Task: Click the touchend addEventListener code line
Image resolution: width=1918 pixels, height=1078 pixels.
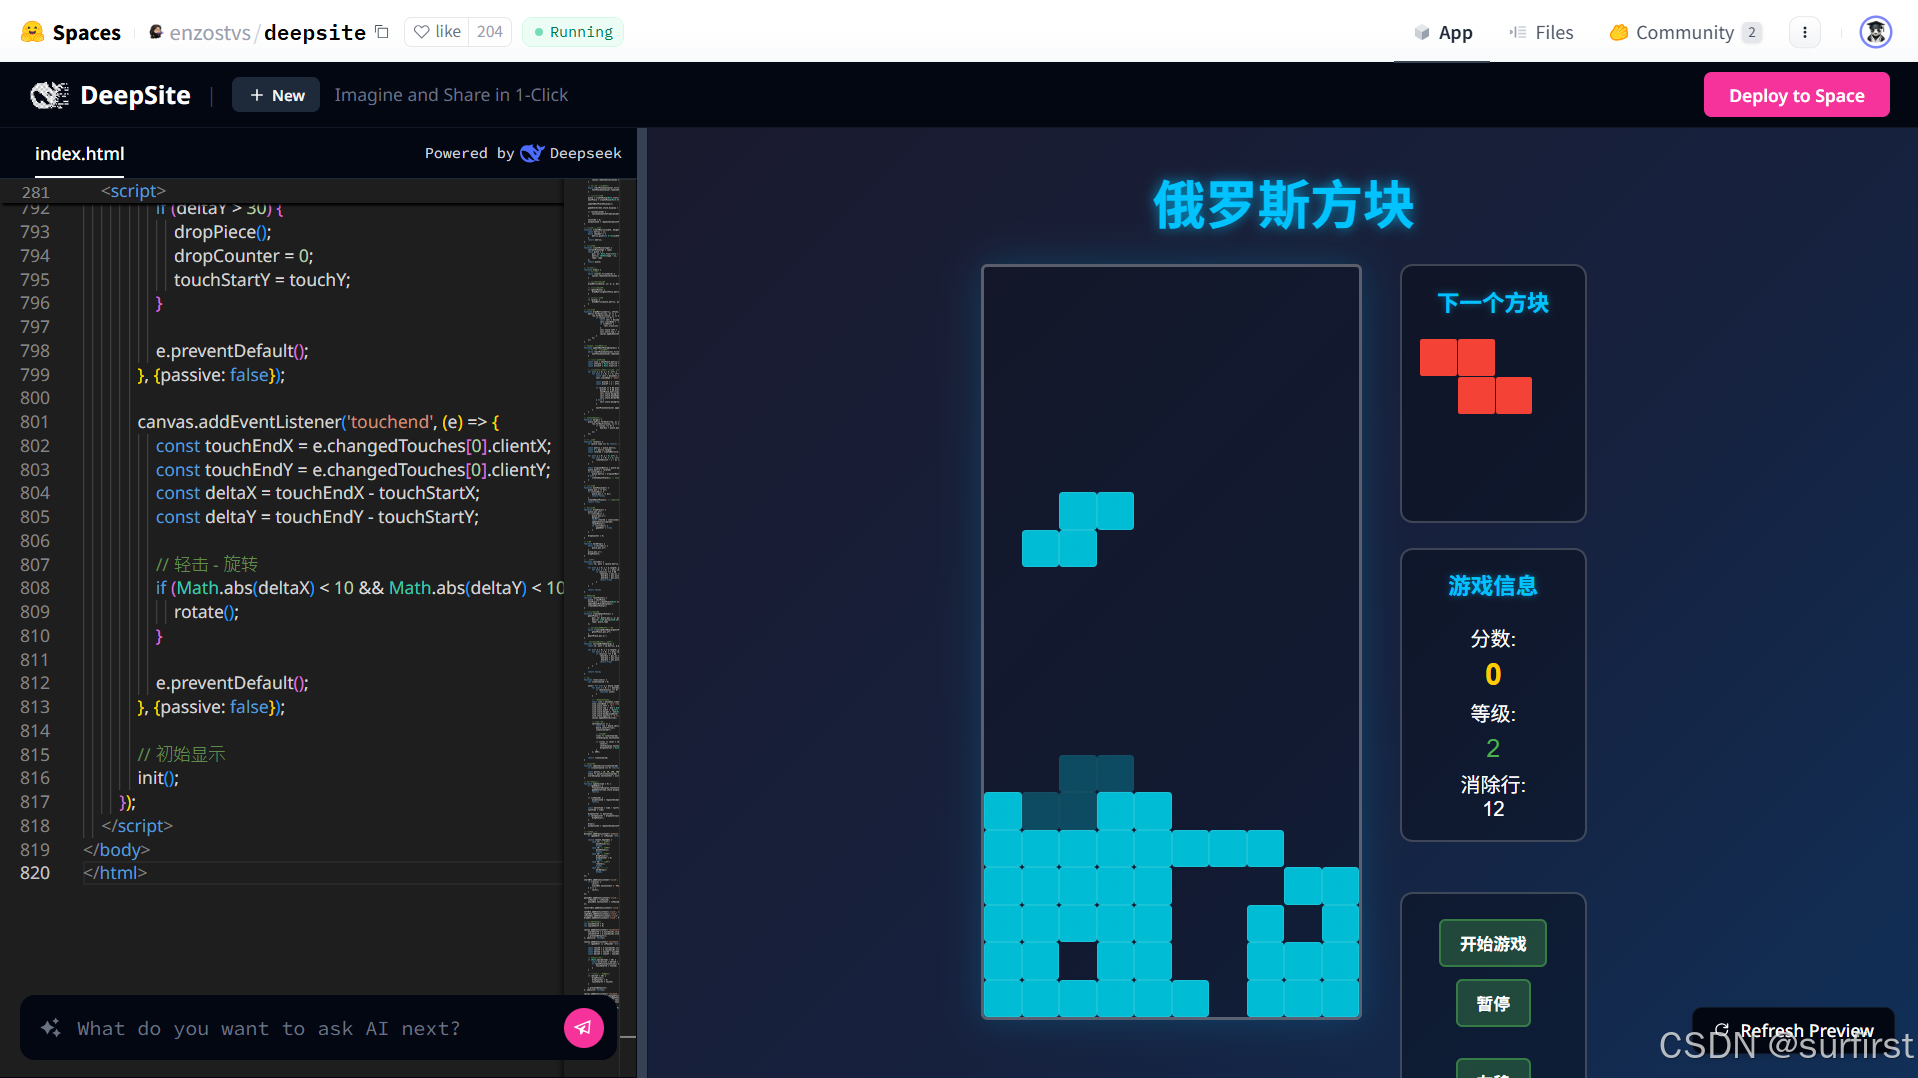Action: [x=318, y=422]
